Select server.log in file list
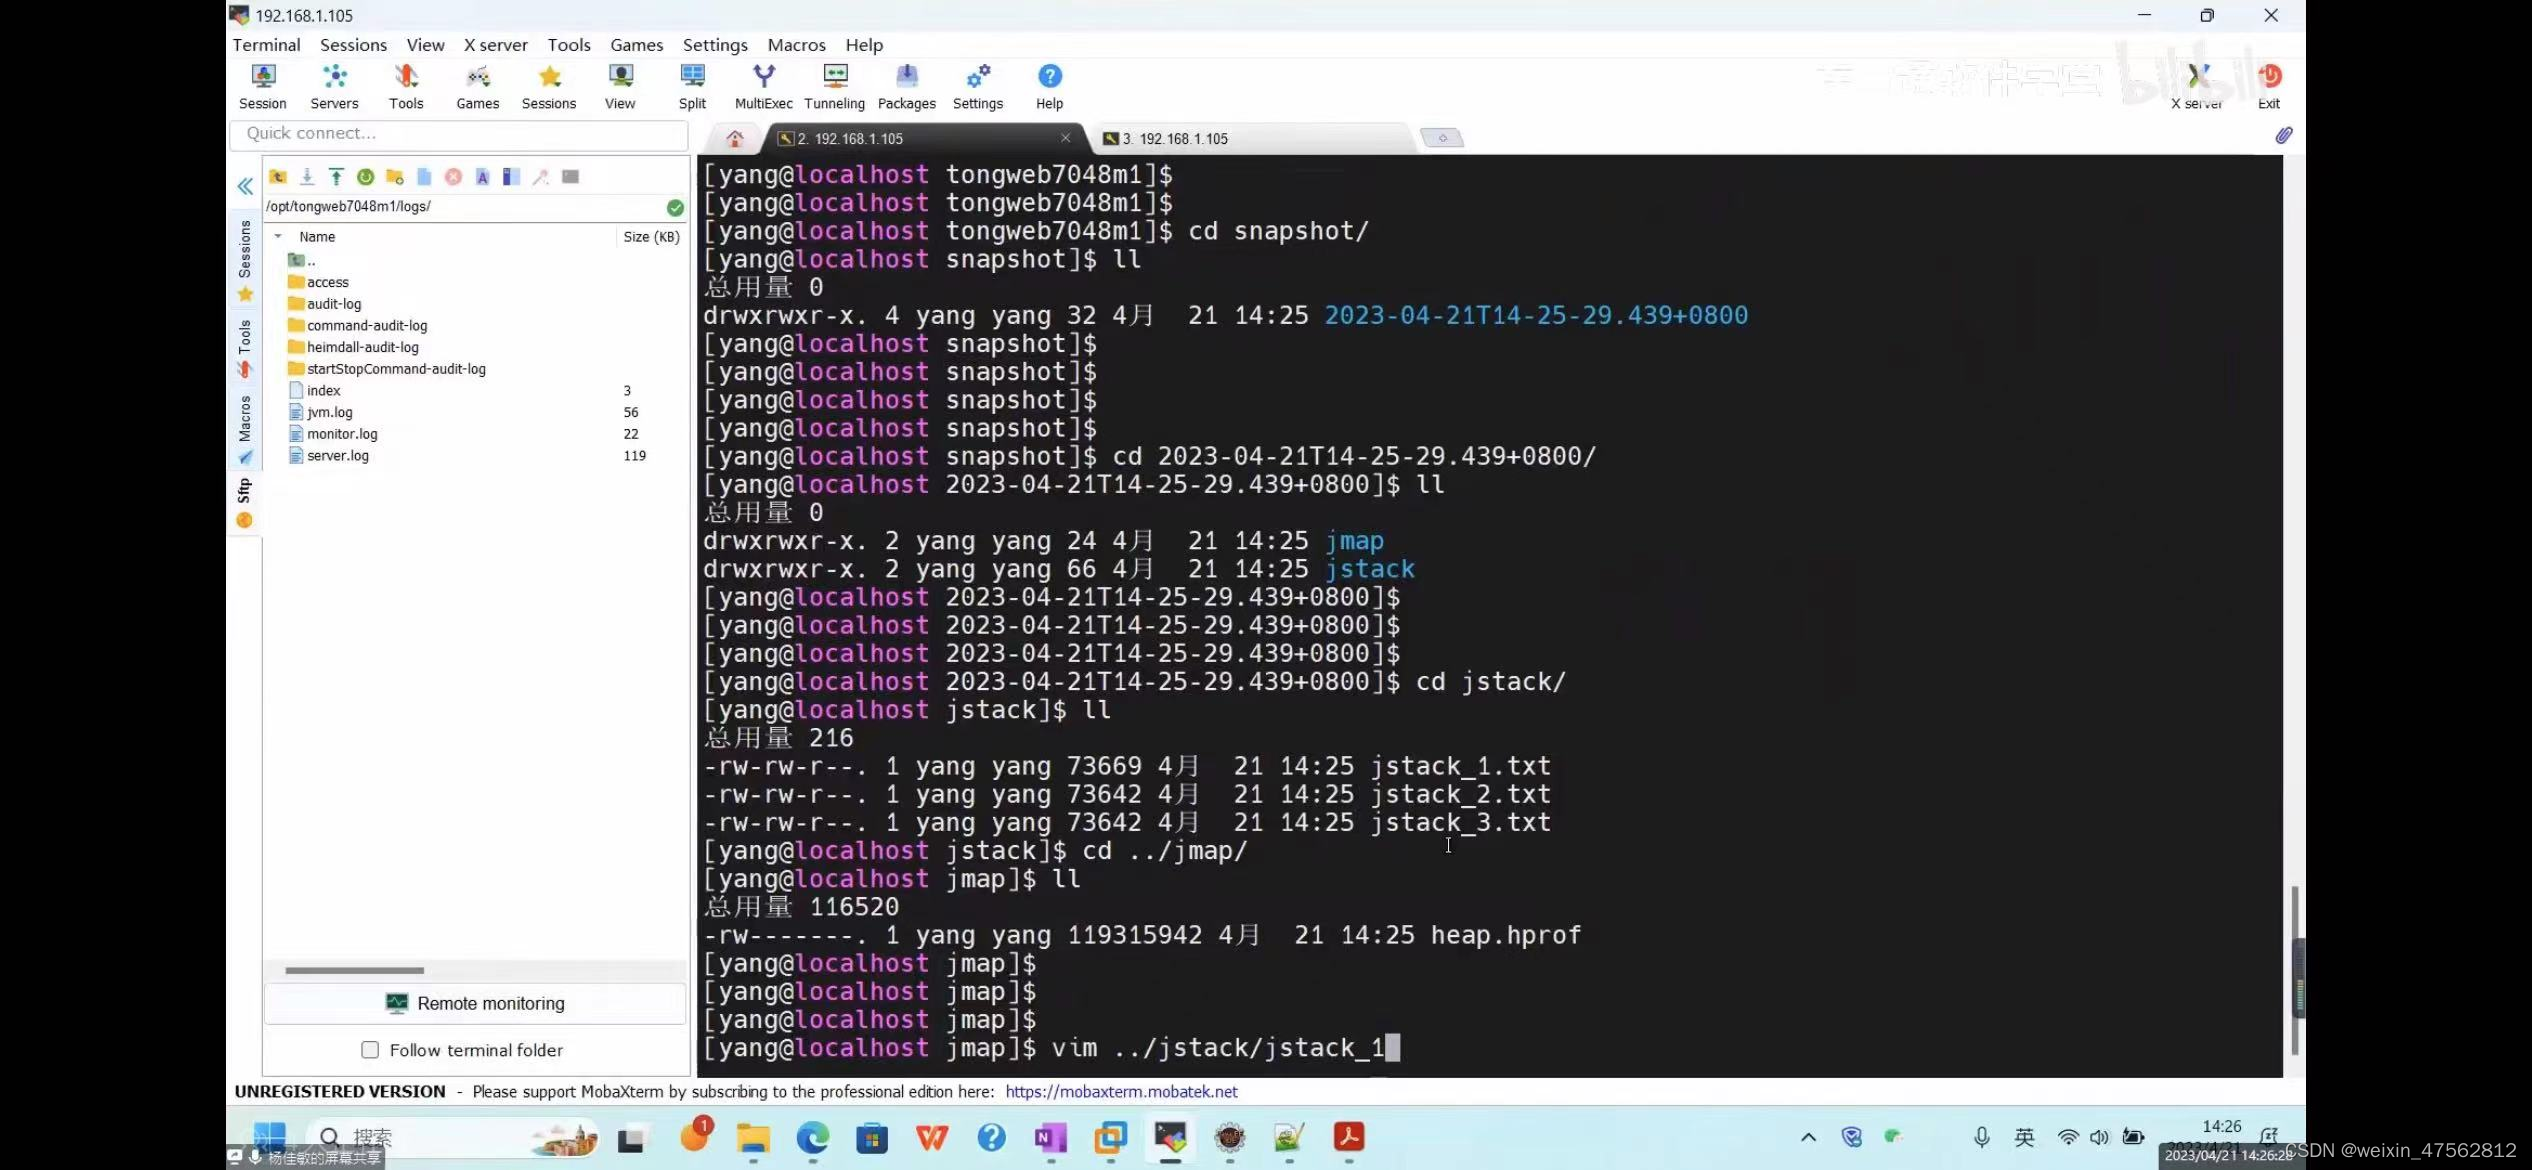This screenshot has height=1170, width=2532. coord(338,456)
